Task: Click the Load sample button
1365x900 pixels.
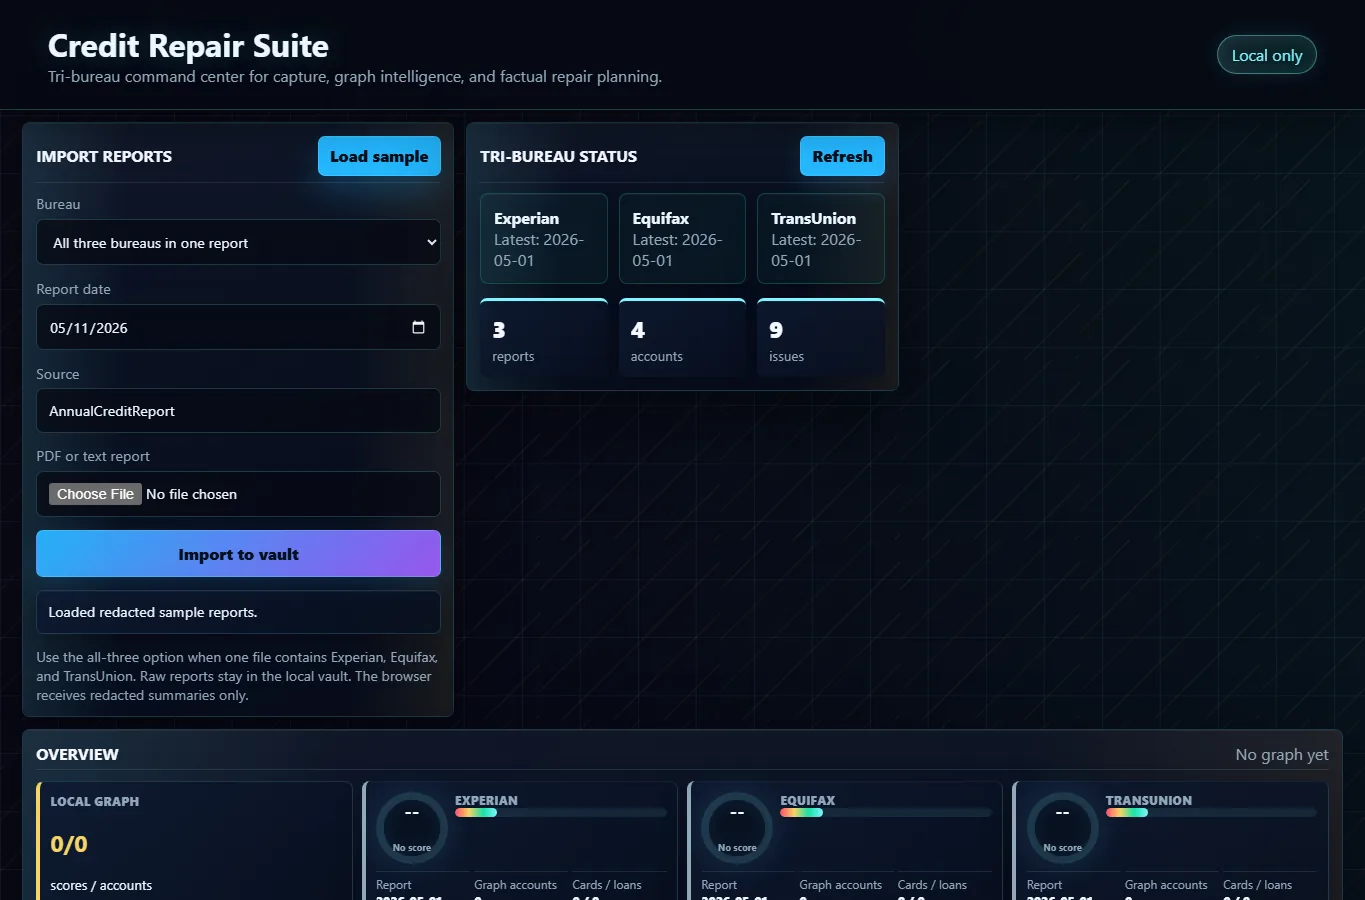Action: point(379,156)
